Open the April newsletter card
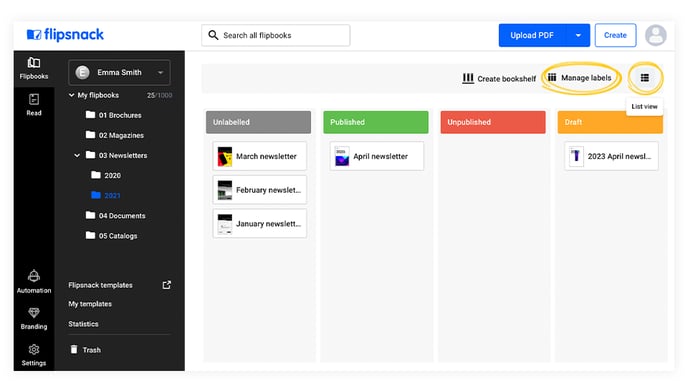688x391 pixels. pos(377,156)
